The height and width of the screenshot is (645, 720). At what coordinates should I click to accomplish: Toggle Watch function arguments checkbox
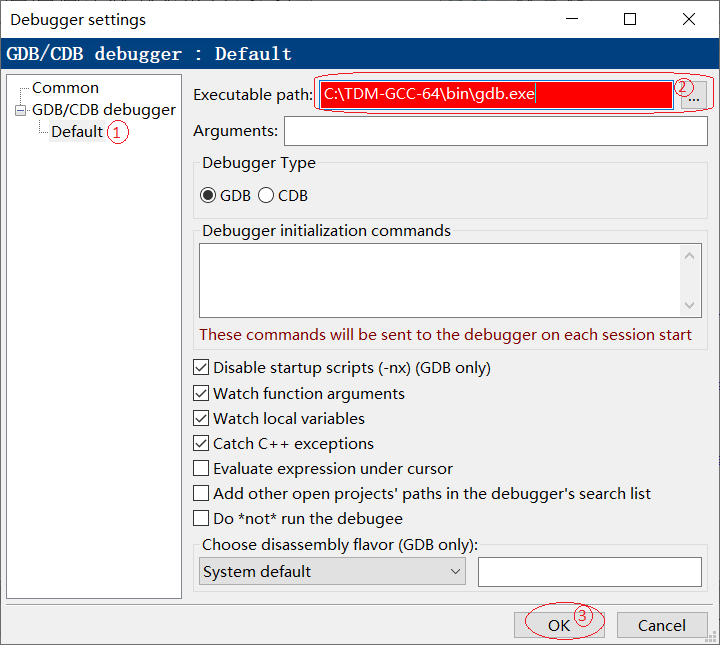click(201, 393)
